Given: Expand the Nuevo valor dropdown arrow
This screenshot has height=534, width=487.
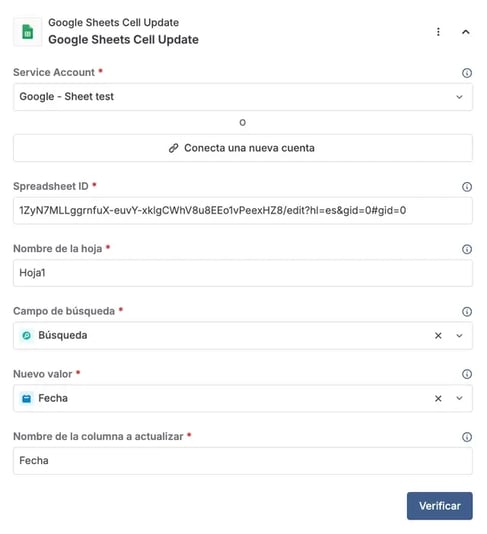Looking at the screenshot, I should point(459,398).
